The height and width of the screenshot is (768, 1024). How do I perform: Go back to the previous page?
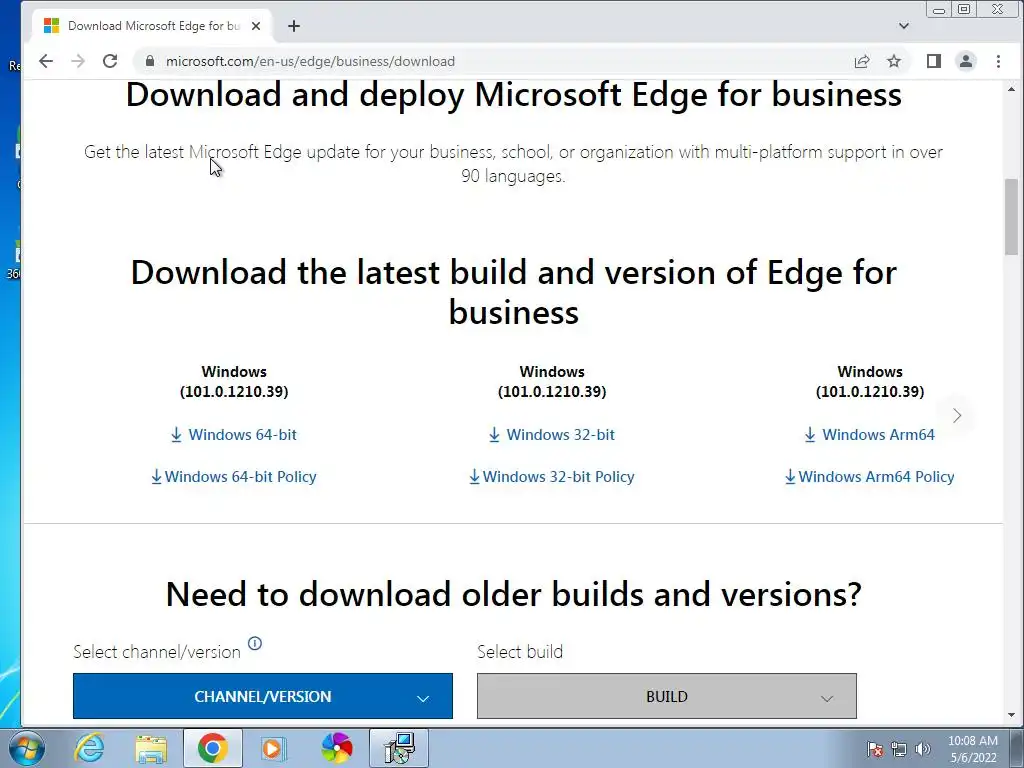pos(46,61)
